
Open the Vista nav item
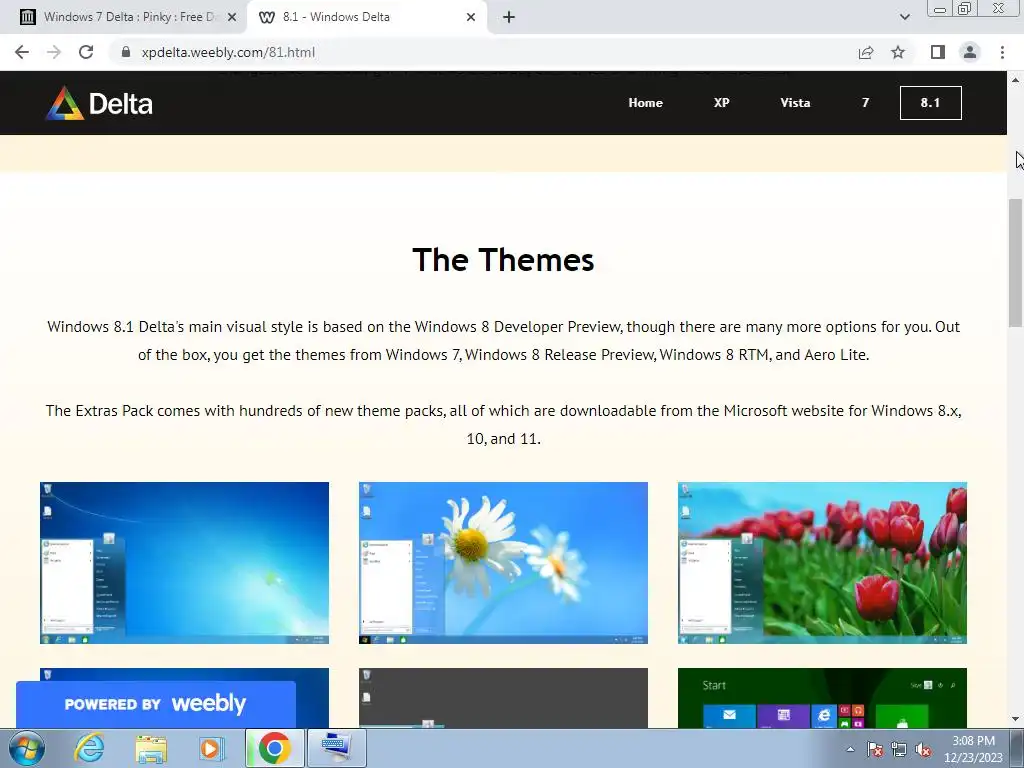point(795,103)
